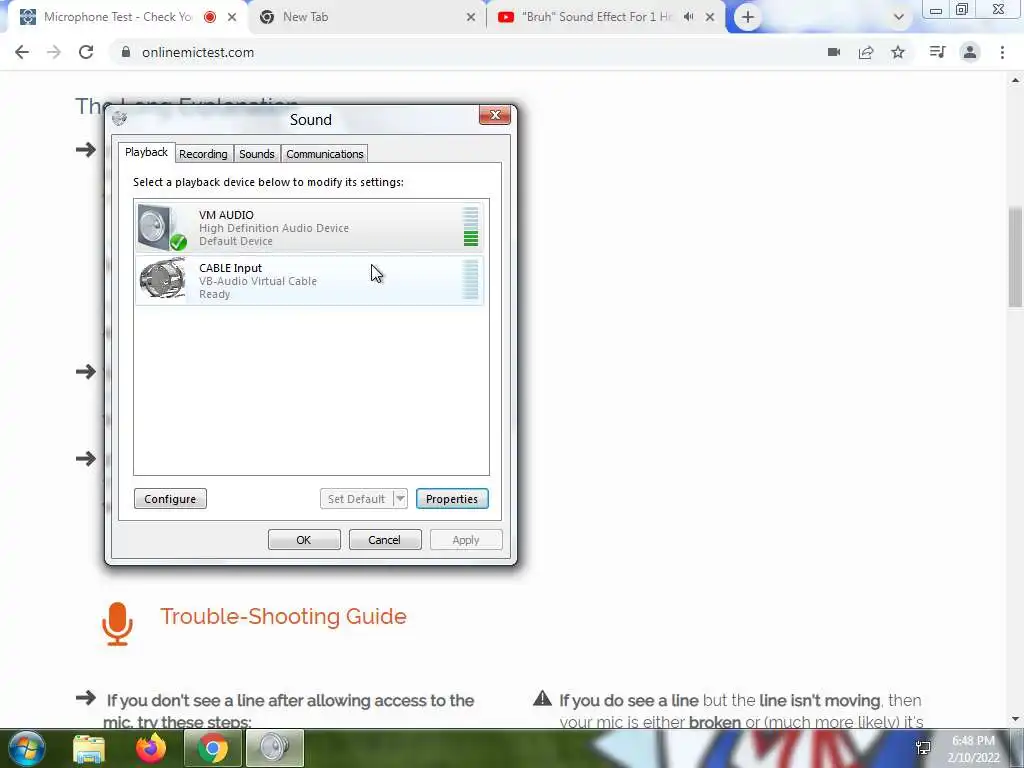Click the padlock site info icon
The width and height of the screenshot is (1024, 768).
(125, 52)
